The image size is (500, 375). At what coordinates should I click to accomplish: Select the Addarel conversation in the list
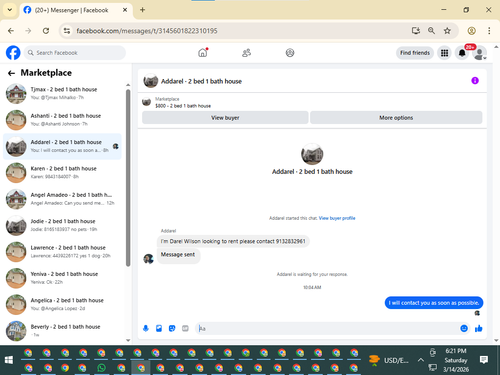[x=62, y=146]
